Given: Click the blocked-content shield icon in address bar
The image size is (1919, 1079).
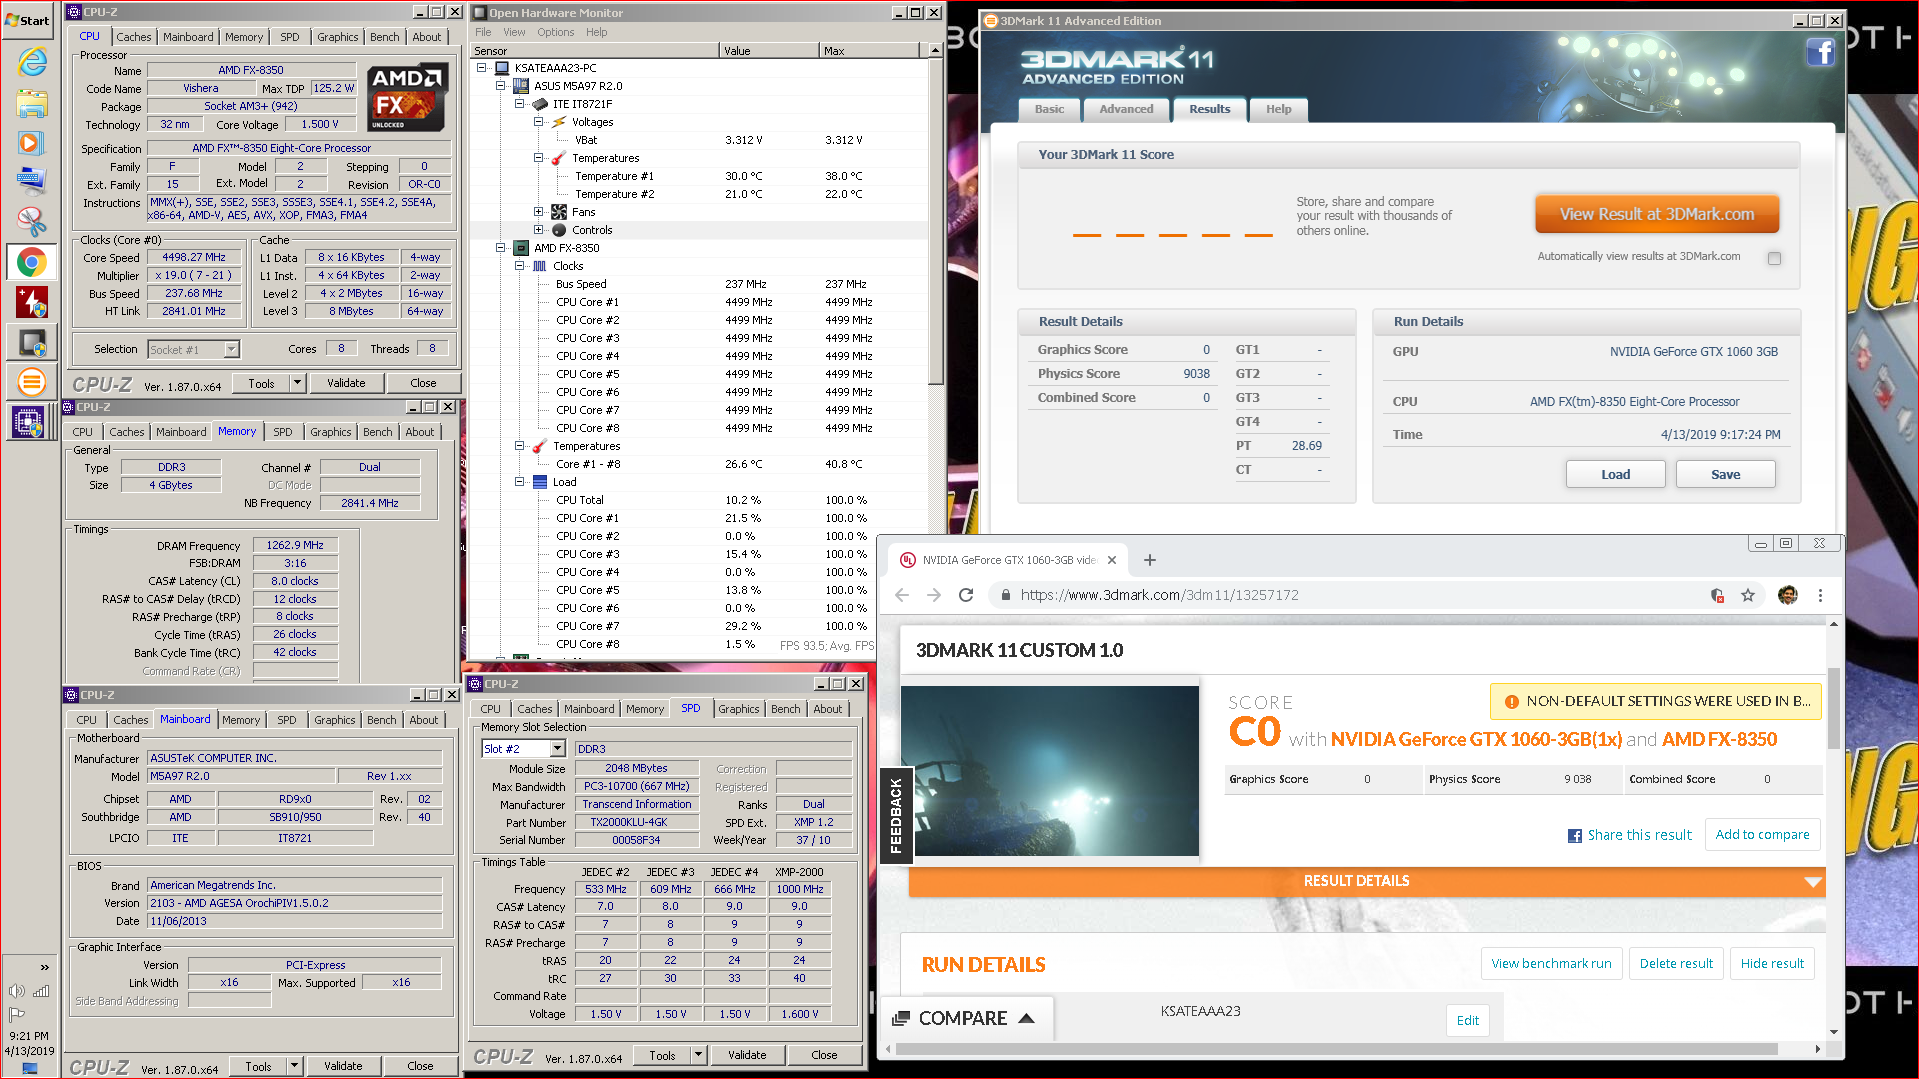Looking at the screenshot, I should [1717, 595].
